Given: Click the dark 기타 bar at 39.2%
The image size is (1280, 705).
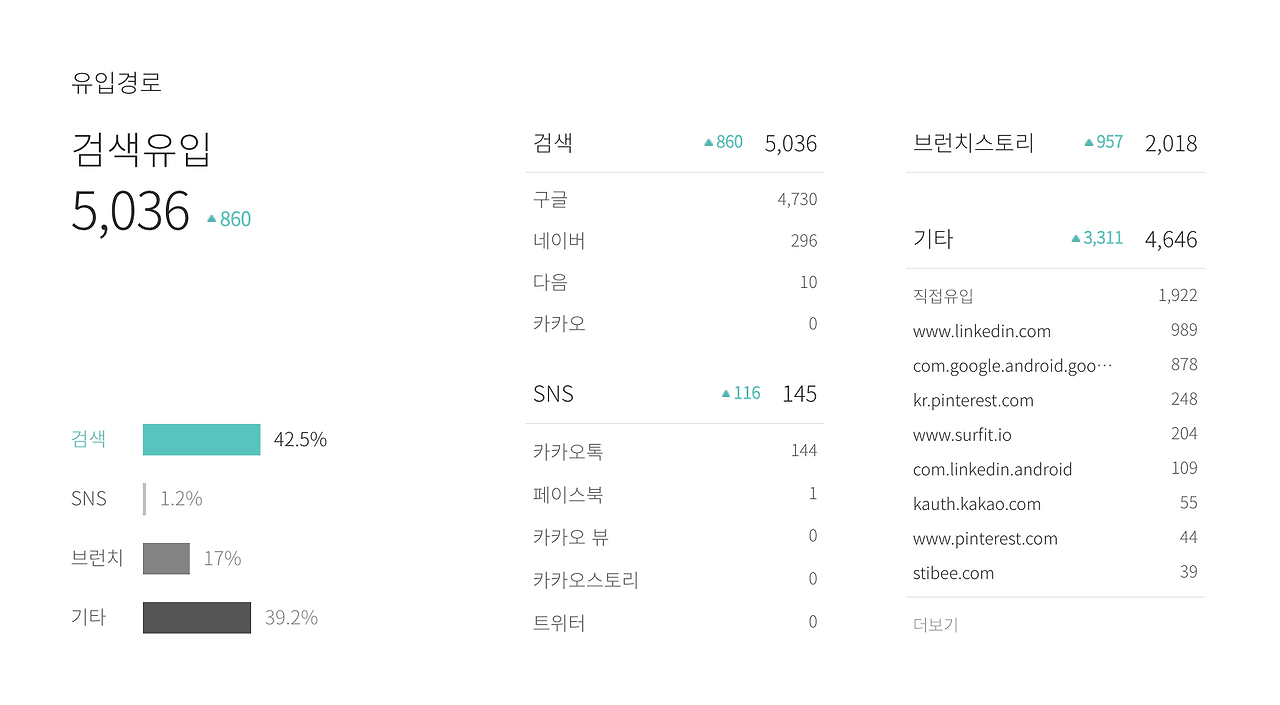Looking at the screenshot, I should [x=196, y=617].
